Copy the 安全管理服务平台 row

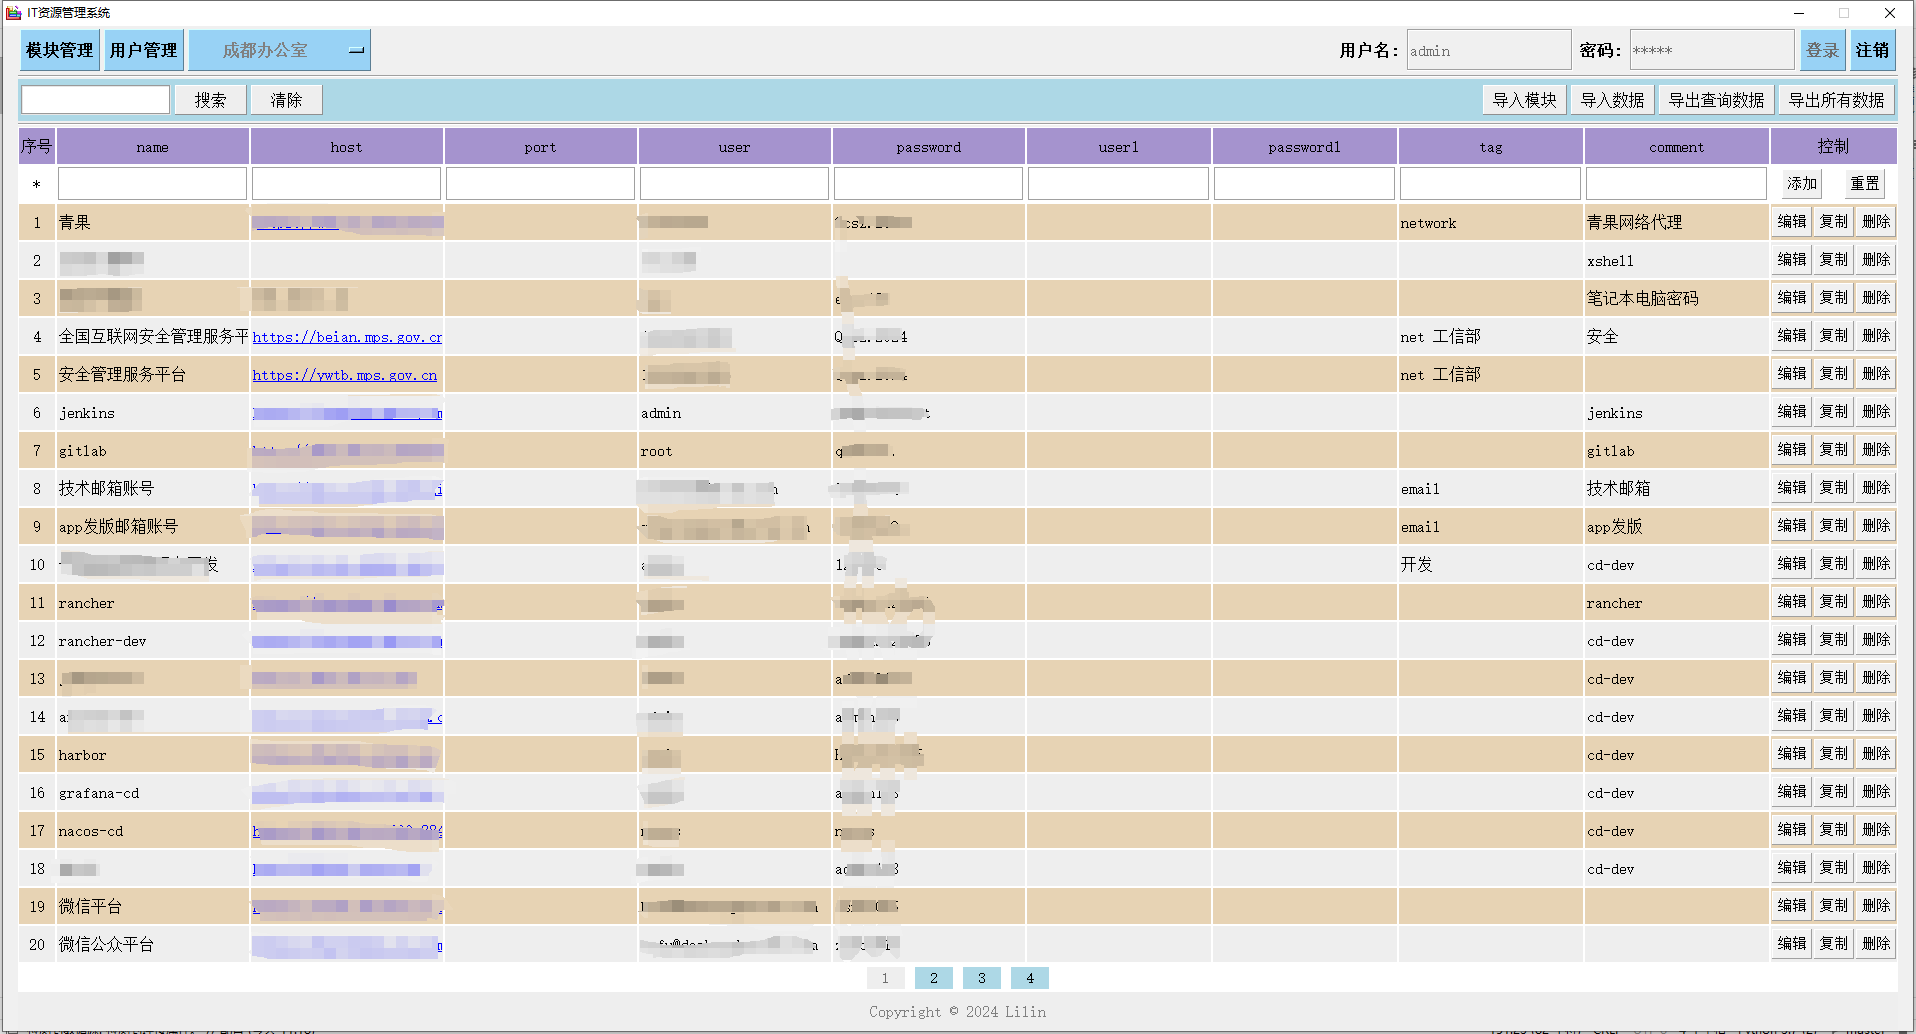click(x=1834, y=374)
